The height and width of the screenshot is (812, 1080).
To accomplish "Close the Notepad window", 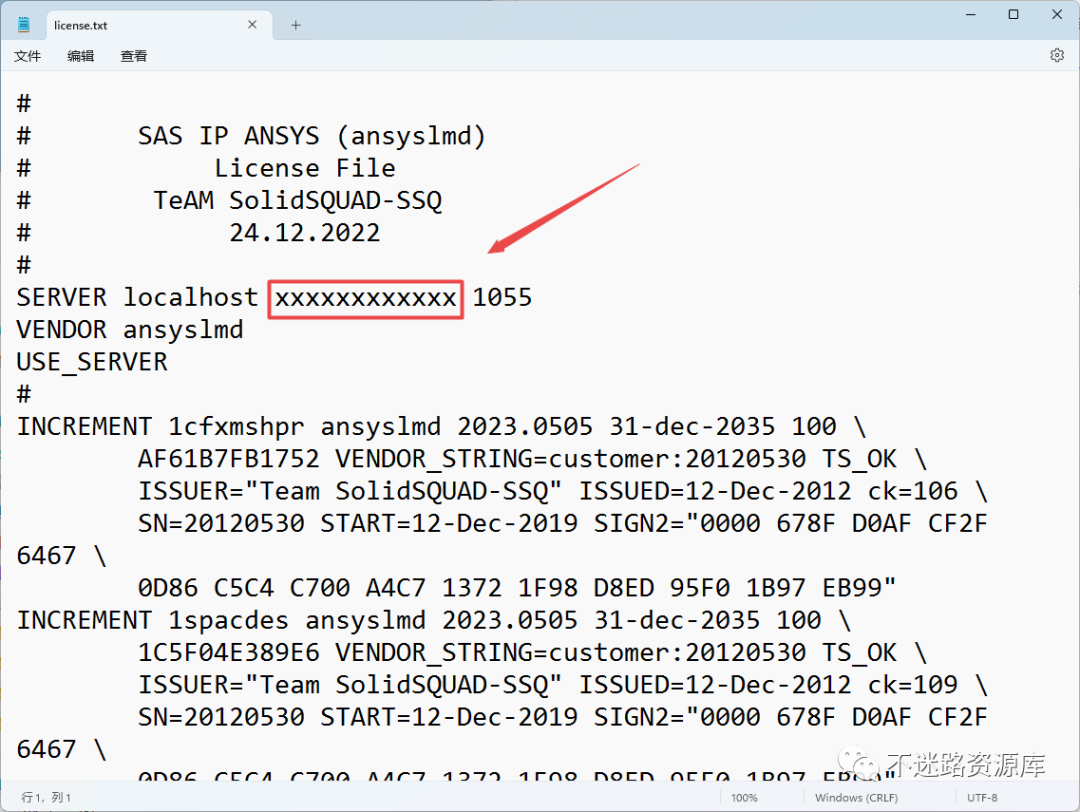I will click(x=1057, y=14).
